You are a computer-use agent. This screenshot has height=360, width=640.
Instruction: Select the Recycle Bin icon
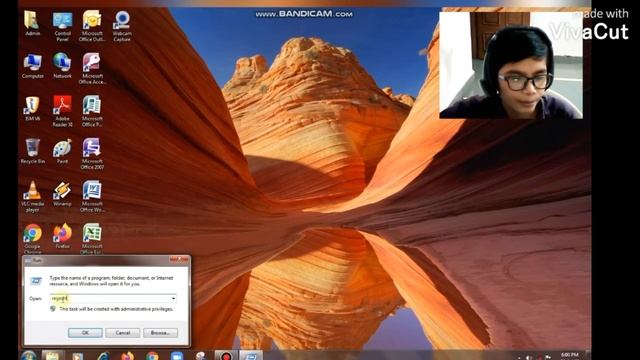[x=33, y=151]
